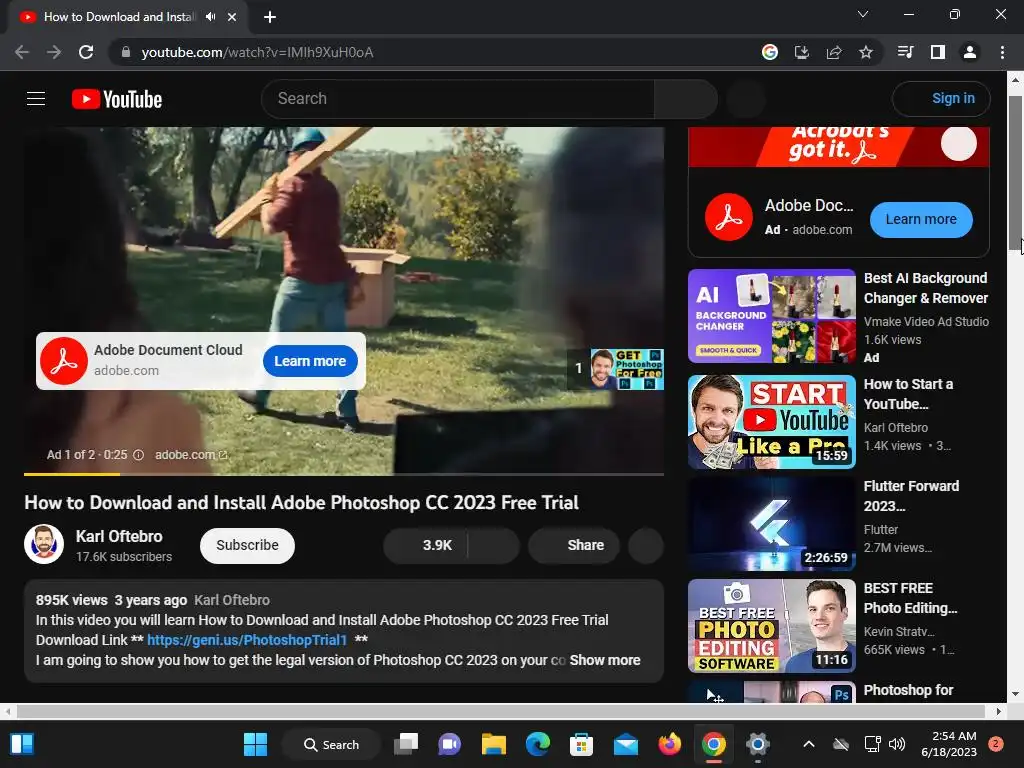View site info via padlock icon
1024x768 pixels.
point(126,52)
